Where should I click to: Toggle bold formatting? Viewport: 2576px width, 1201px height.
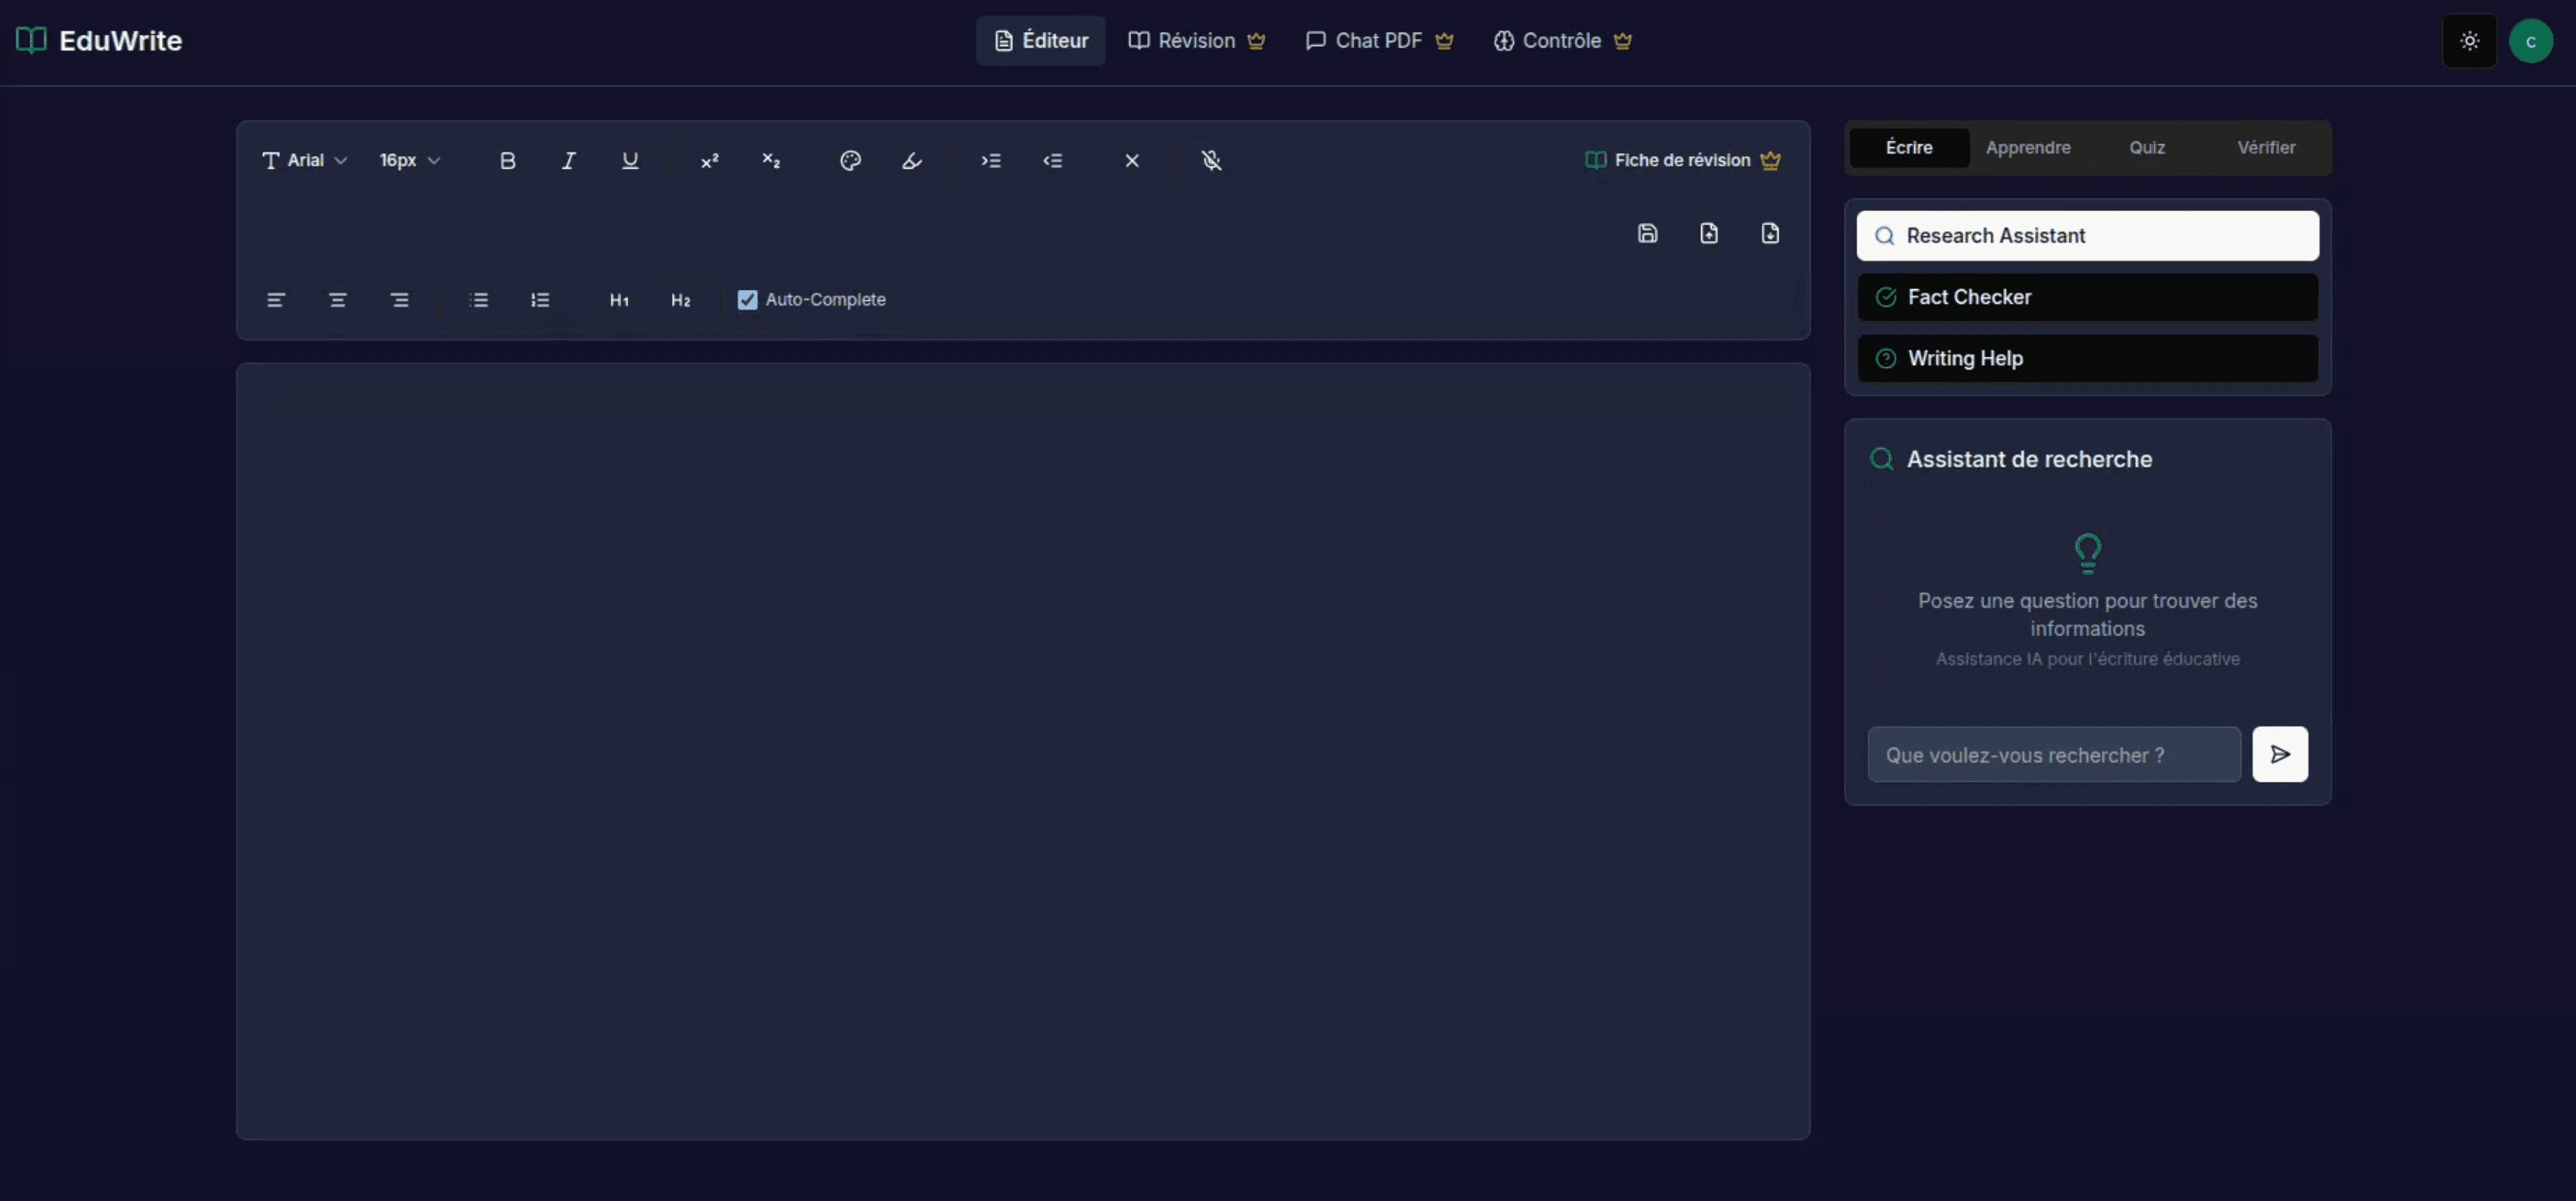(507, 160)
